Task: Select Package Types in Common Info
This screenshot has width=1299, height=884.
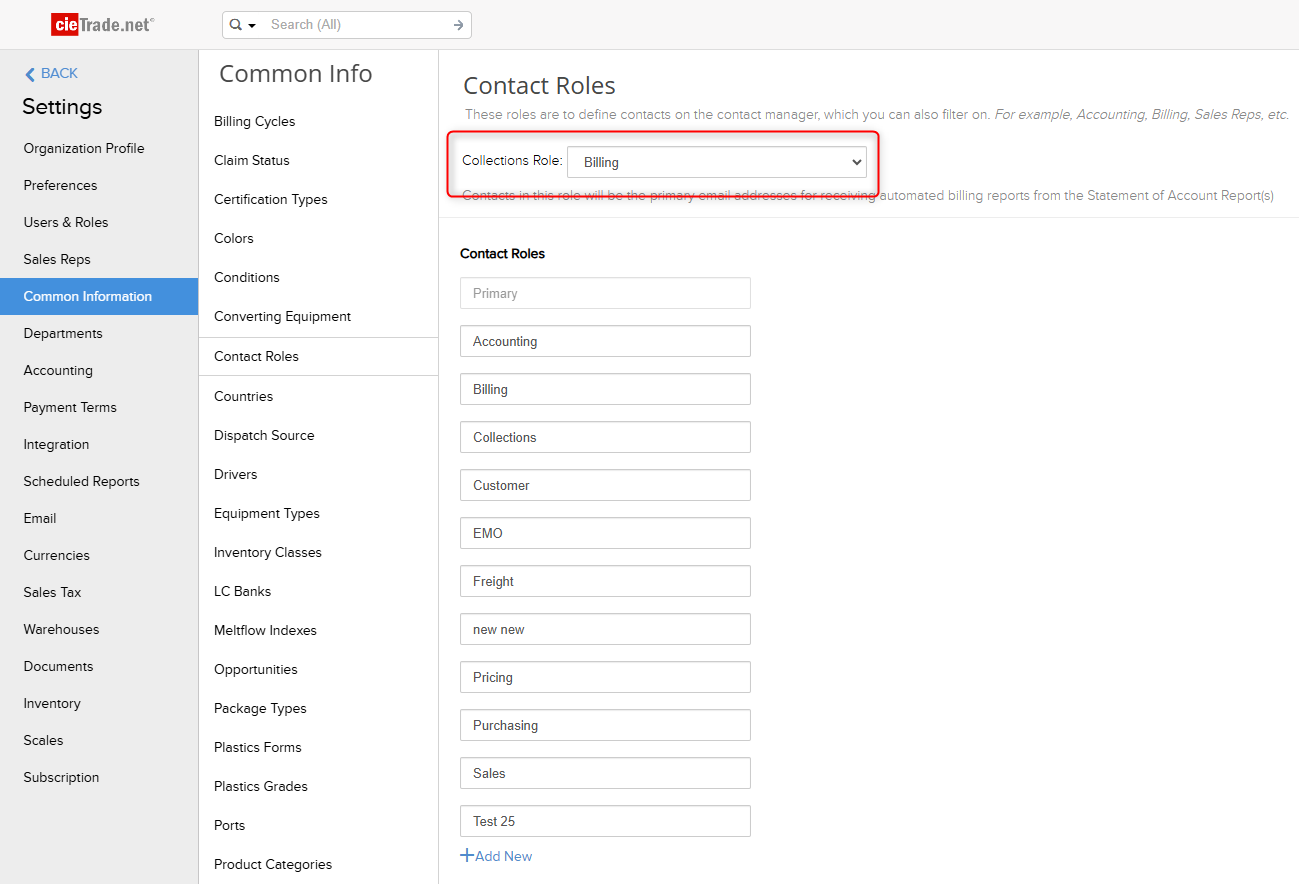Action: click(260, 708)
